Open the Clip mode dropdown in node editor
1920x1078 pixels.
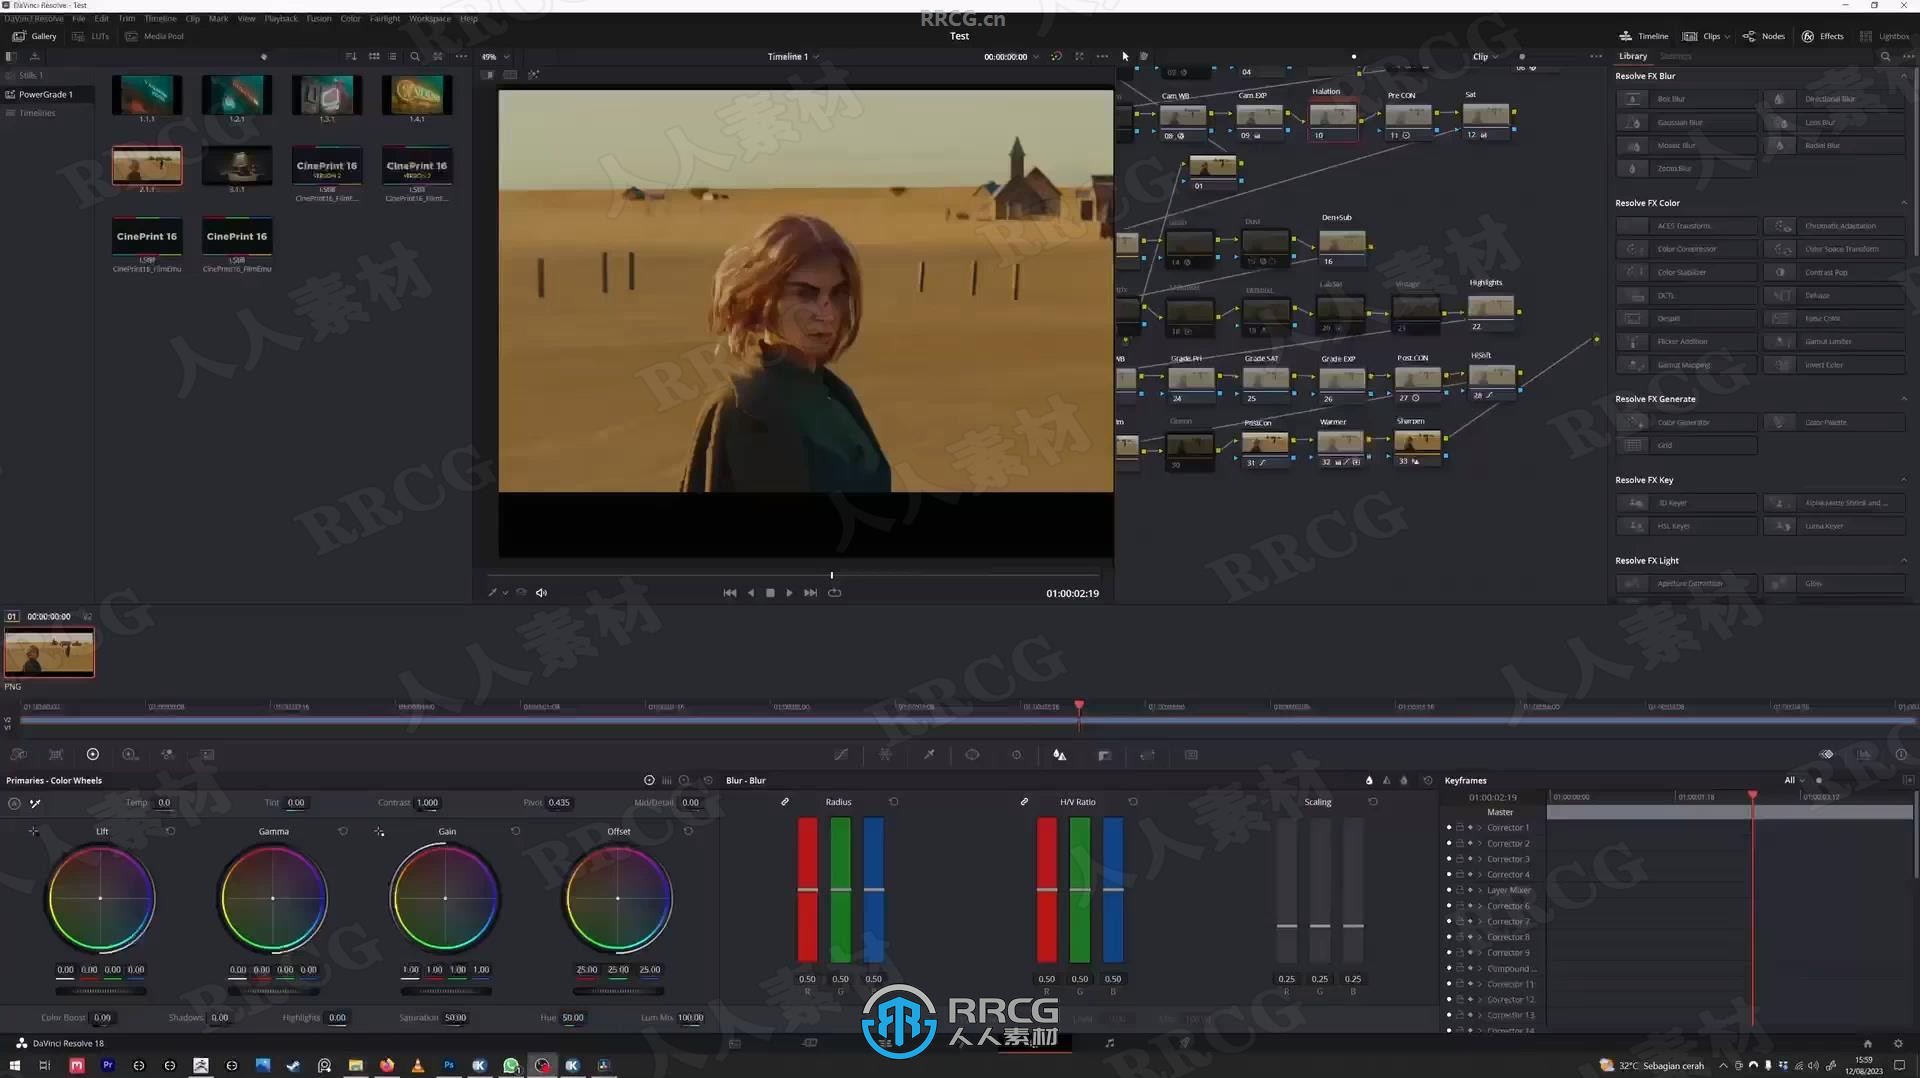pos(1486,57)
